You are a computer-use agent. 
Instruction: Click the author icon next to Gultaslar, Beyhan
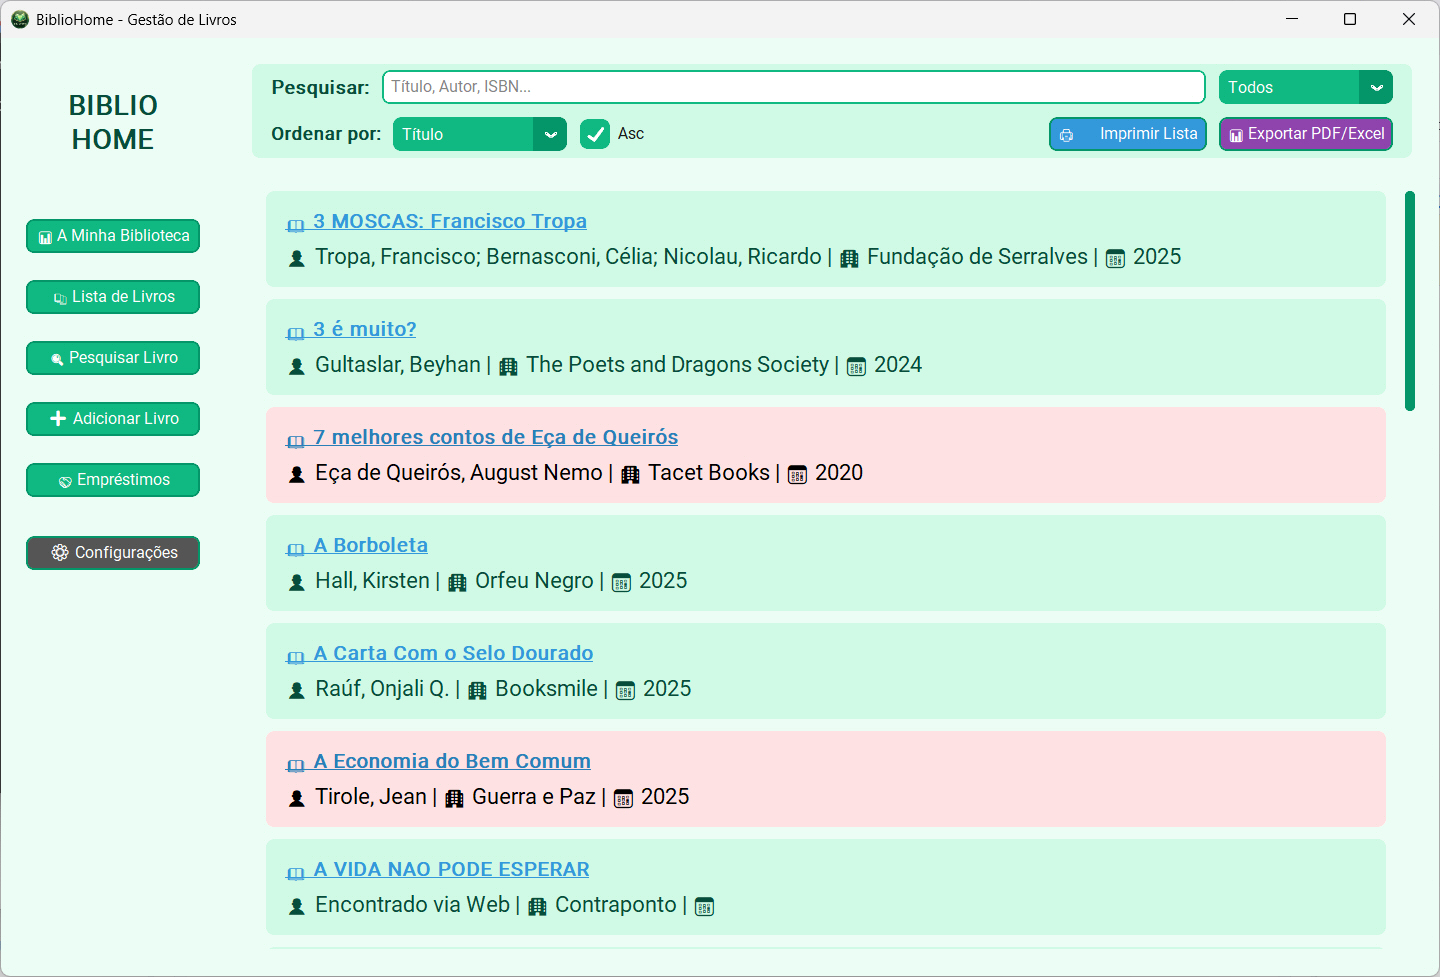click(x=297, y=367)
